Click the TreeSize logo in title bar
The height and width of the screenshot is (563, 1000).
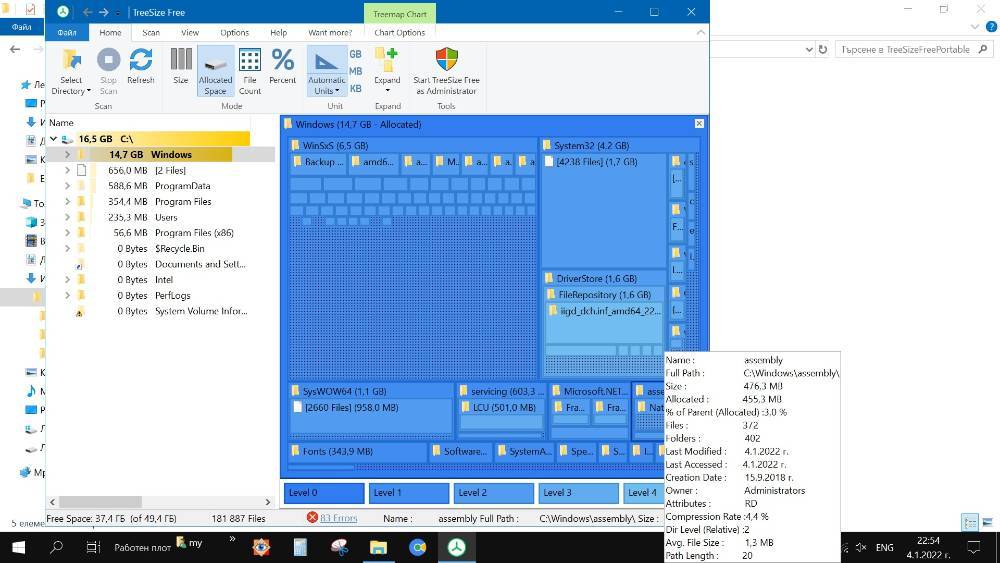coord(62,12)
